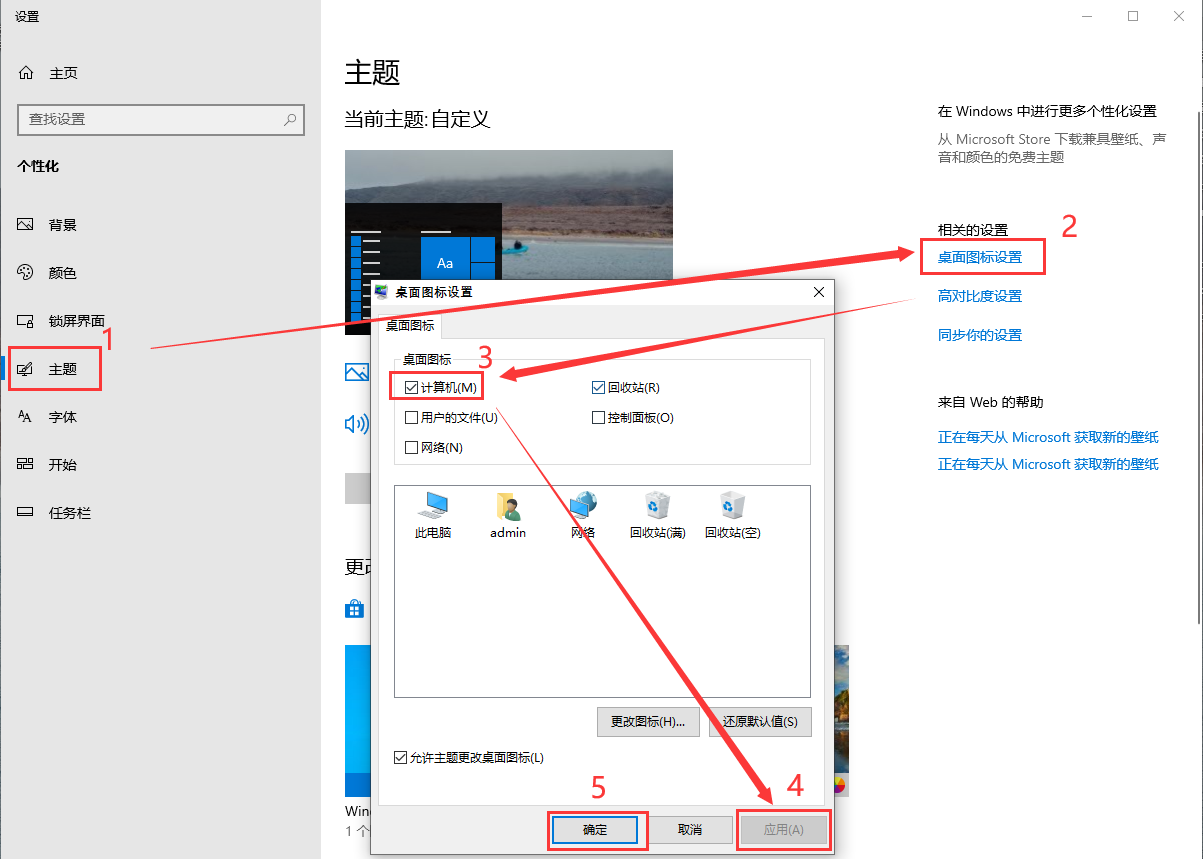Disable 允许主题更改桌面图标 checkbox
The width and height of the screenshot is (1203, 859).
tap(400, 757)
